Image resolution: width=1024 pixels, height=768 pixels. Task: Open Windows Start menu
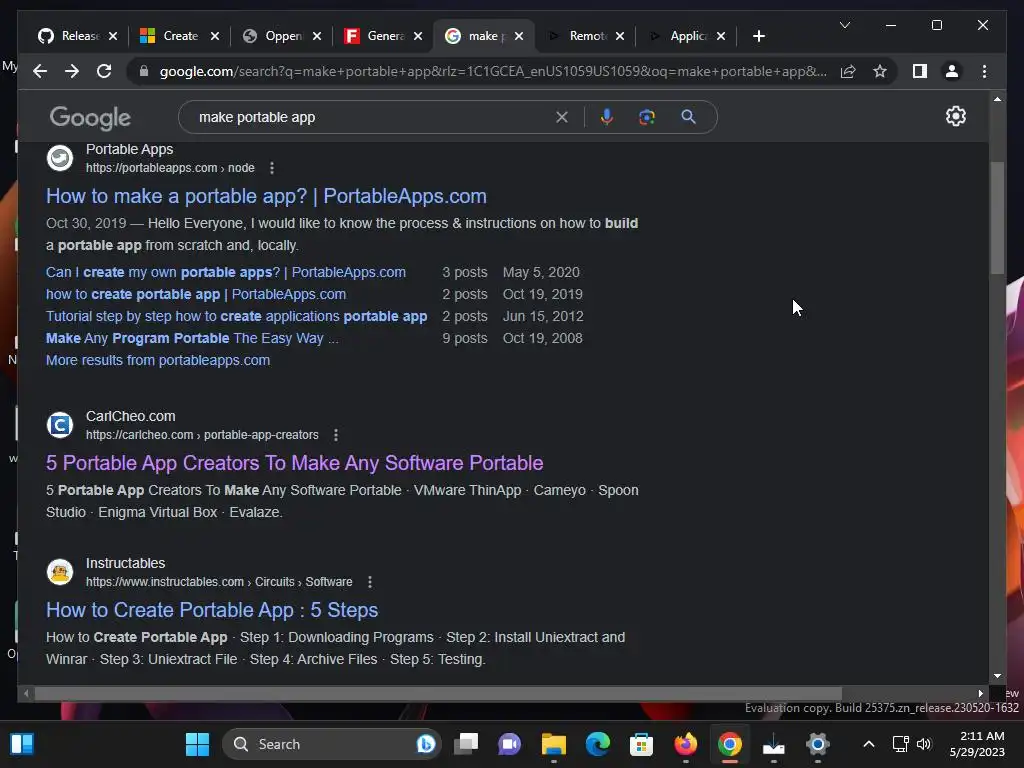[197, 744]
